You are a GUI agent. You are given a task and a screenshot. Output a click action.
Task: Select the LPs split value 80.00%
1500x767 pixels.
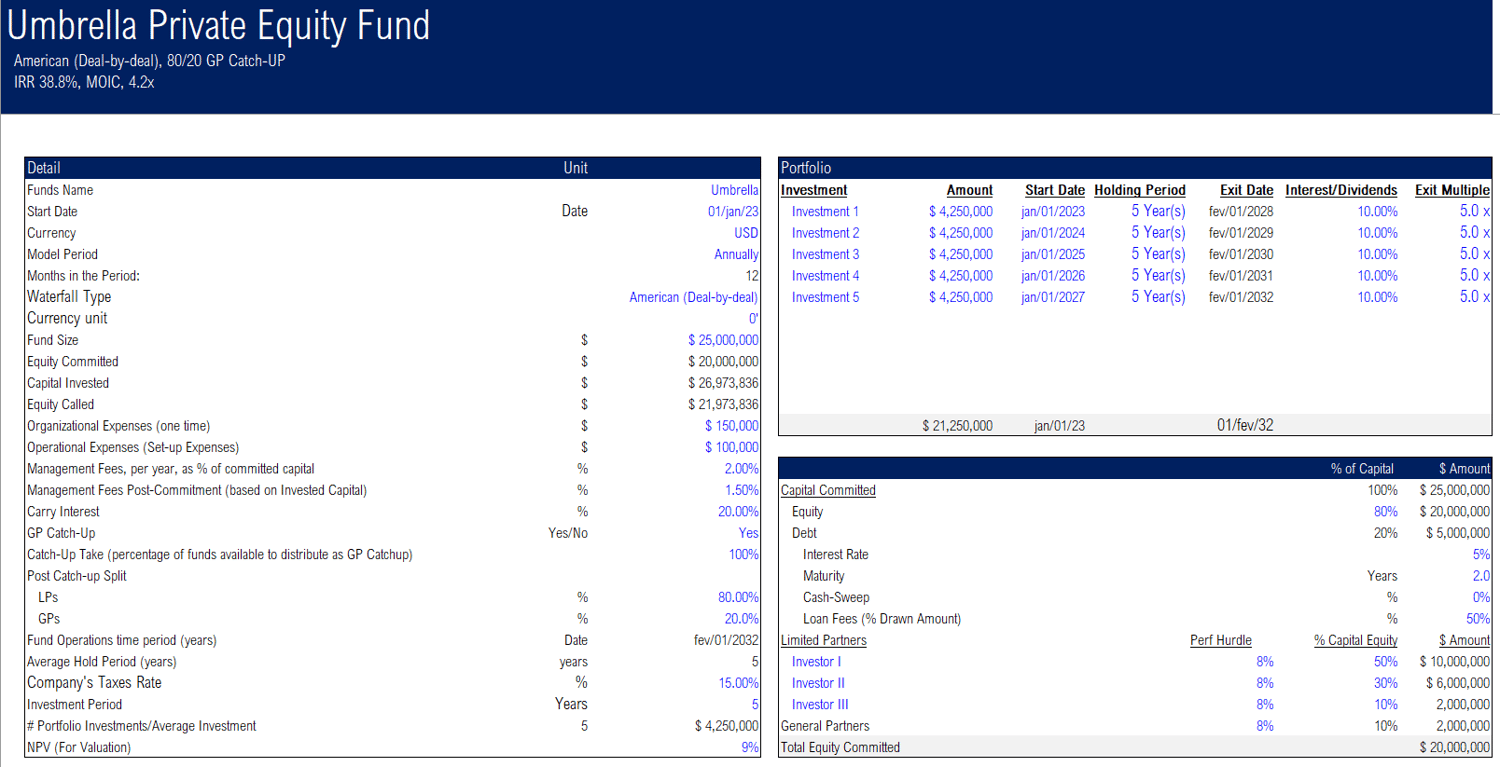pyautogui.click(x=738, y=597)
